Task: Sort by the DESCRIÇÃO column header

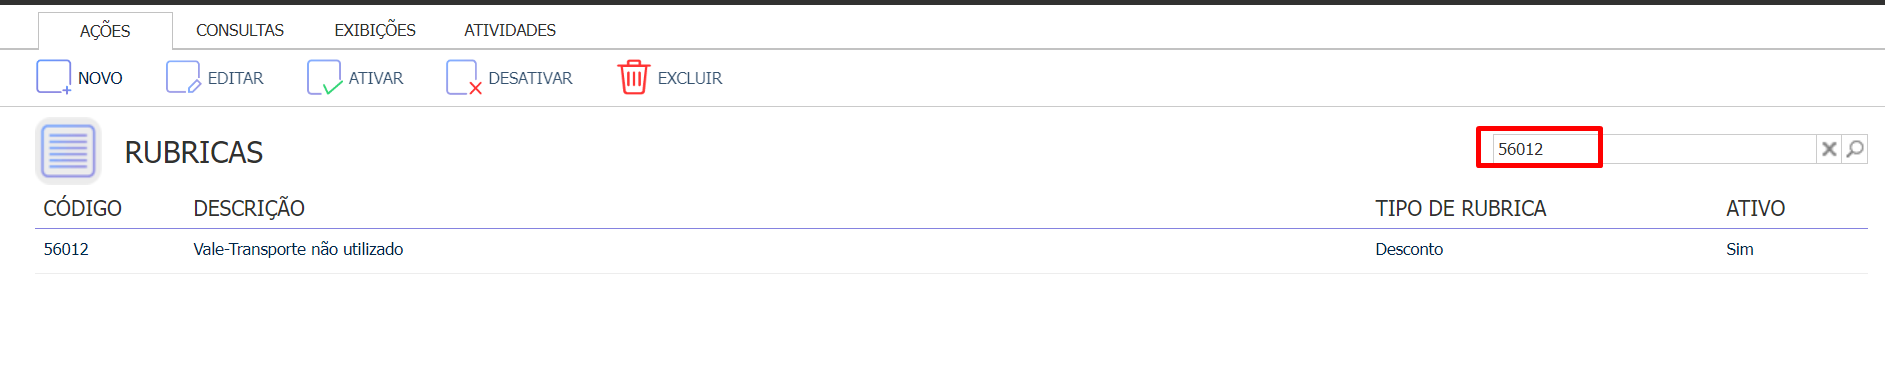Action: pyautogui.click(x=249, y=208)
